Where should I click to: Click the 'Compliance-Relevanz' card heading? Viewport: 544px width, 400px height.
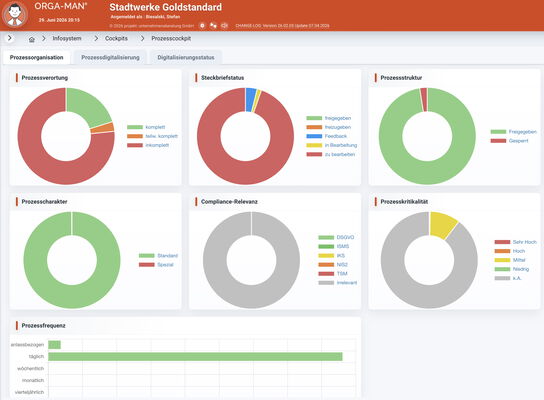coord(229,202)
